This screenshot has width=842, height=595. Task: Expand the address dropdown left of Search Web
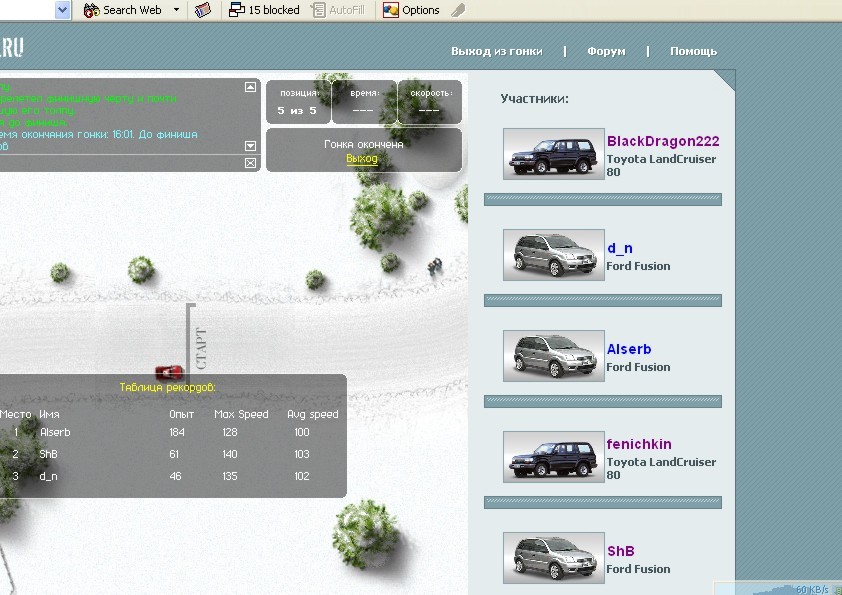click(x=63, y=10)
